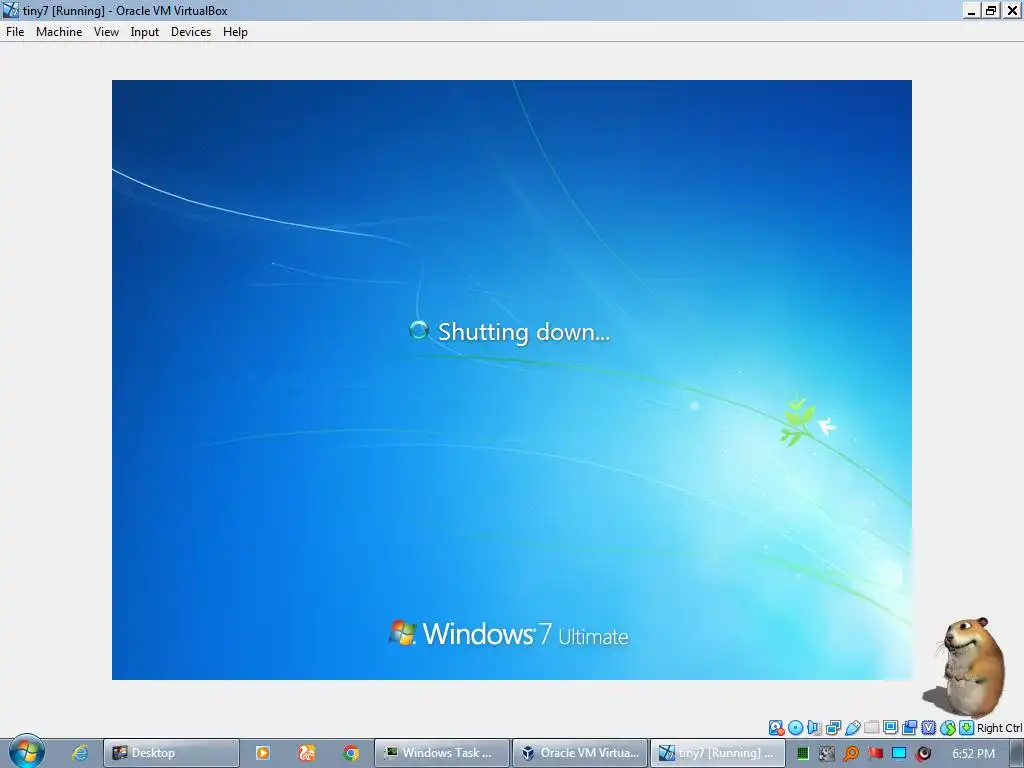1024x768 pixels.
Task: Click the optical disc status icon
Action: tap(795, 728)
